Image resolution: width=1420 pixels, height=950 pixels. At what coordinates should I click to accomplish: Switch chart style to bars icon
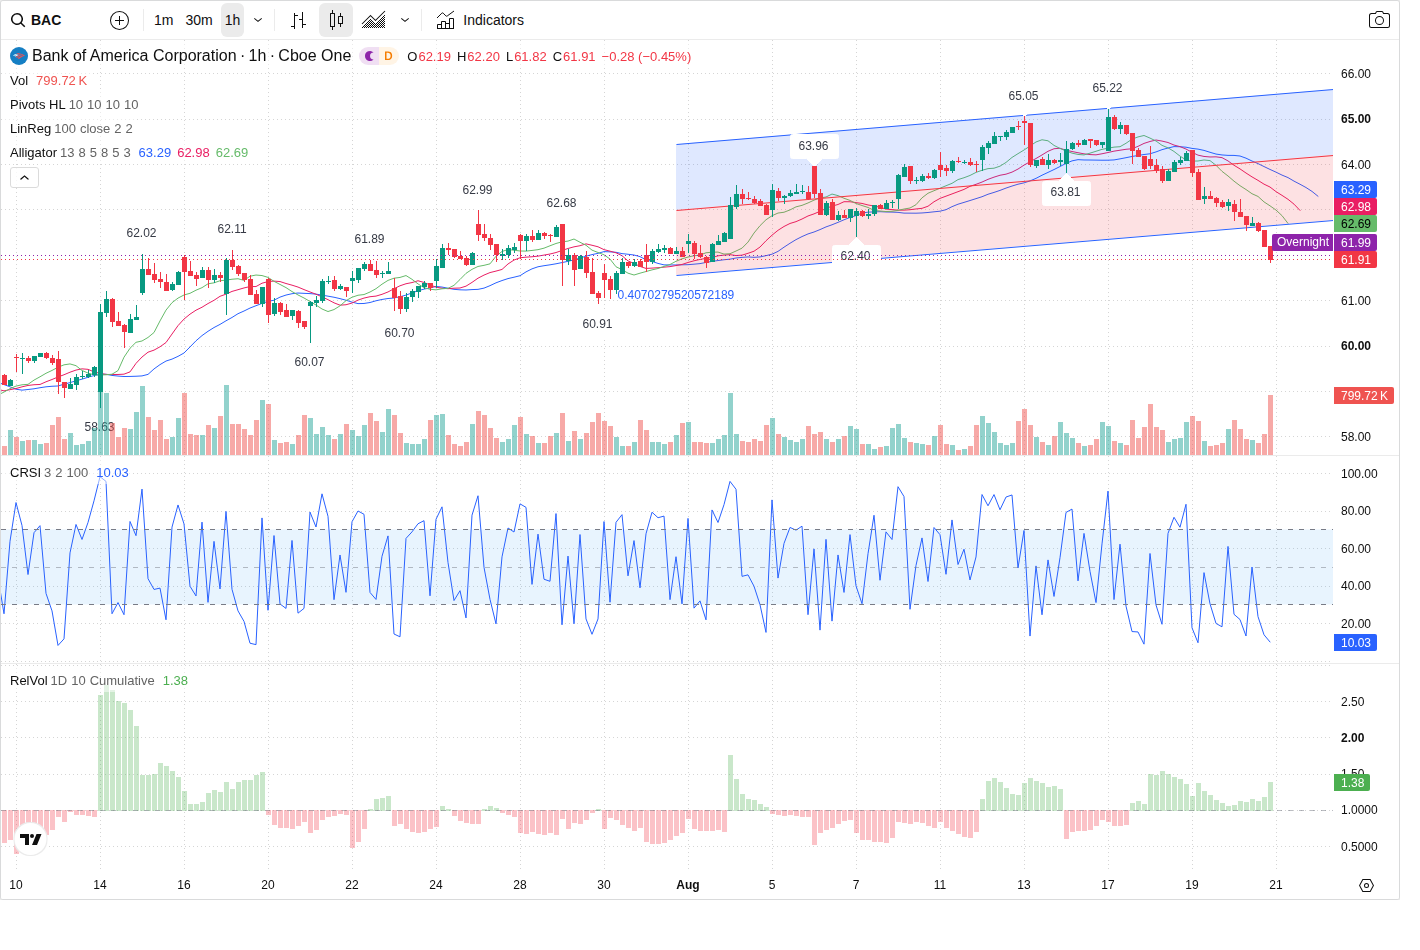(298, 20)
